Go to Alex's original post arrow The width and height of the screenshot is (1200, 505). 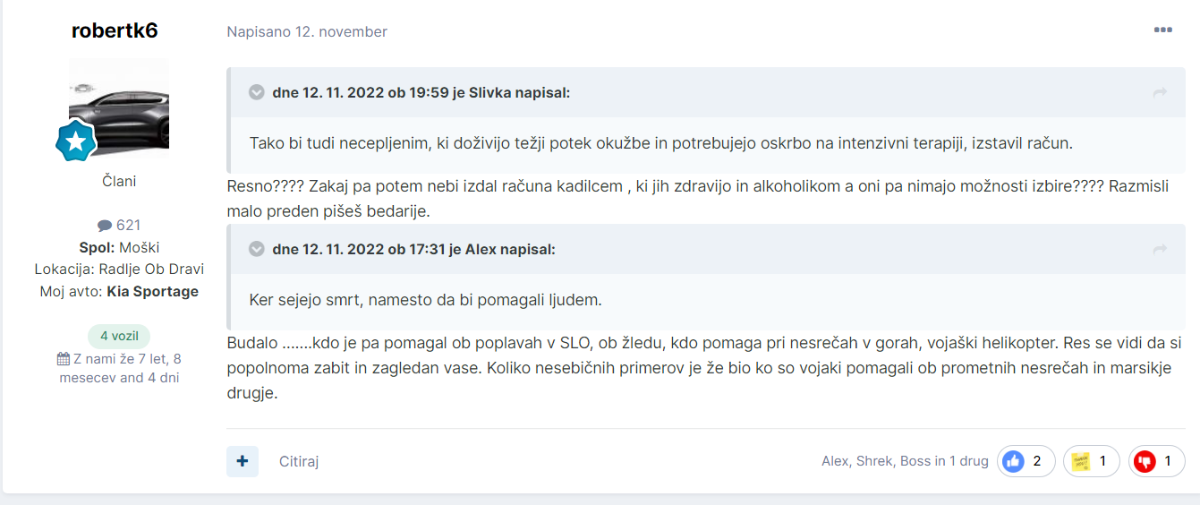[1160, 249]
